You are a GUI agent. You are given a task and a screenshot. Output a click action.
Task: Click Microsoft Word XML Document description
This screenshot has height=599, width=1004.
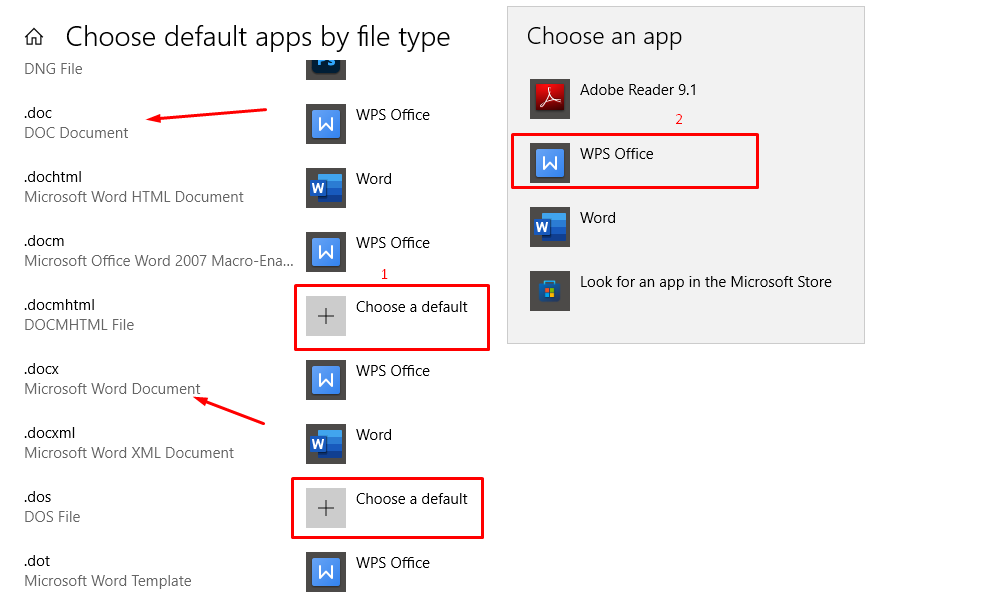point(129,453)
